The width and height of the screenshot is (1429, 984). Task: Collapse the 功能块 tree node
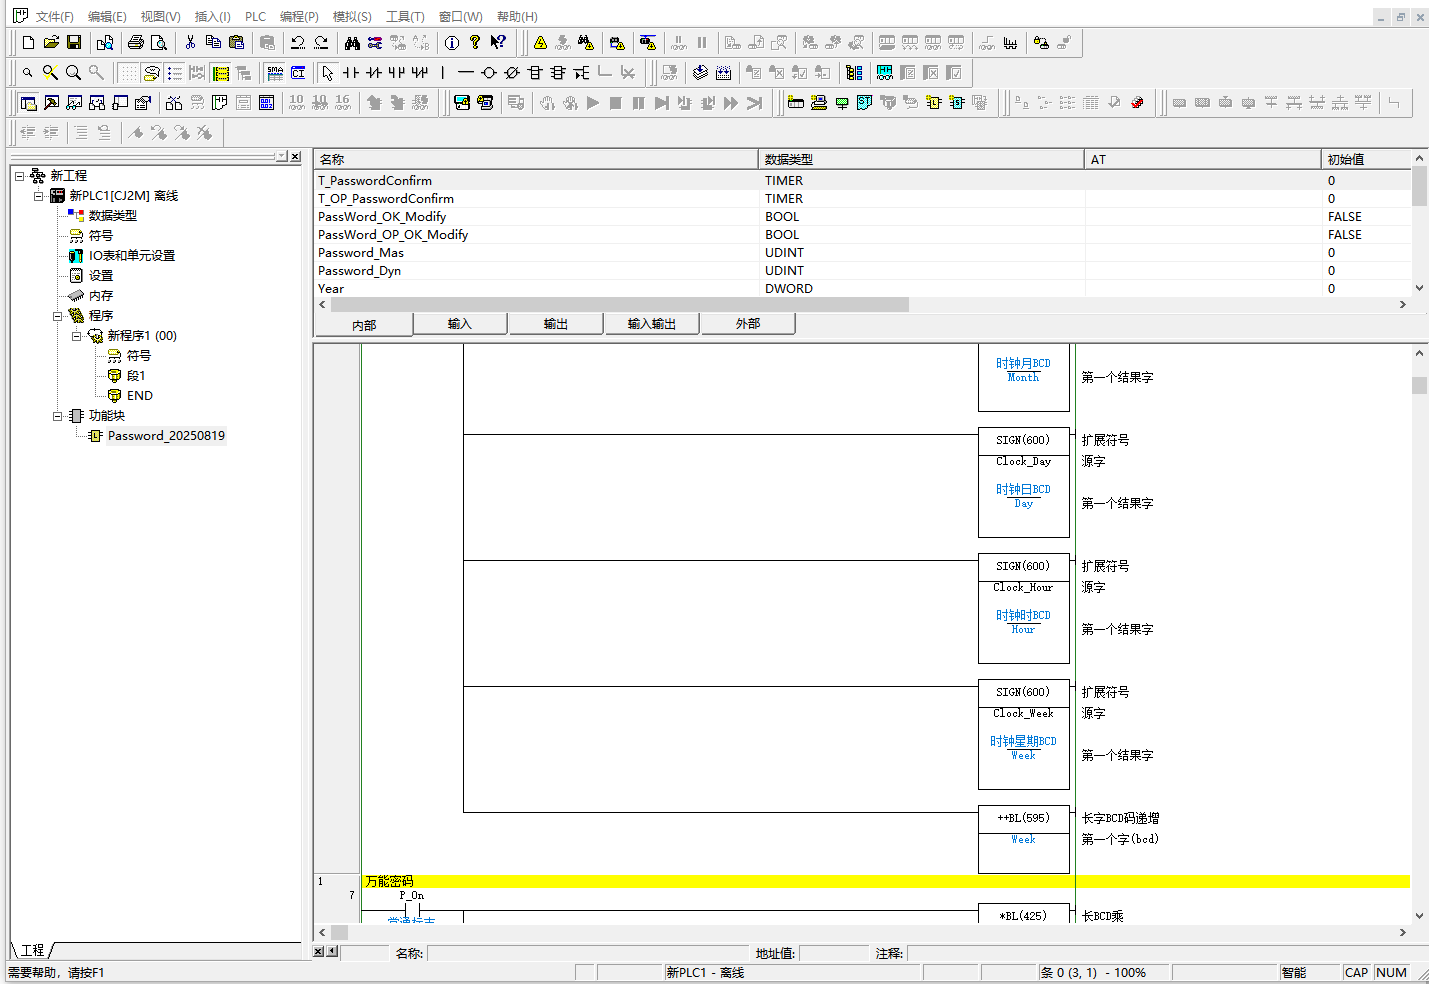click(58, 416)
